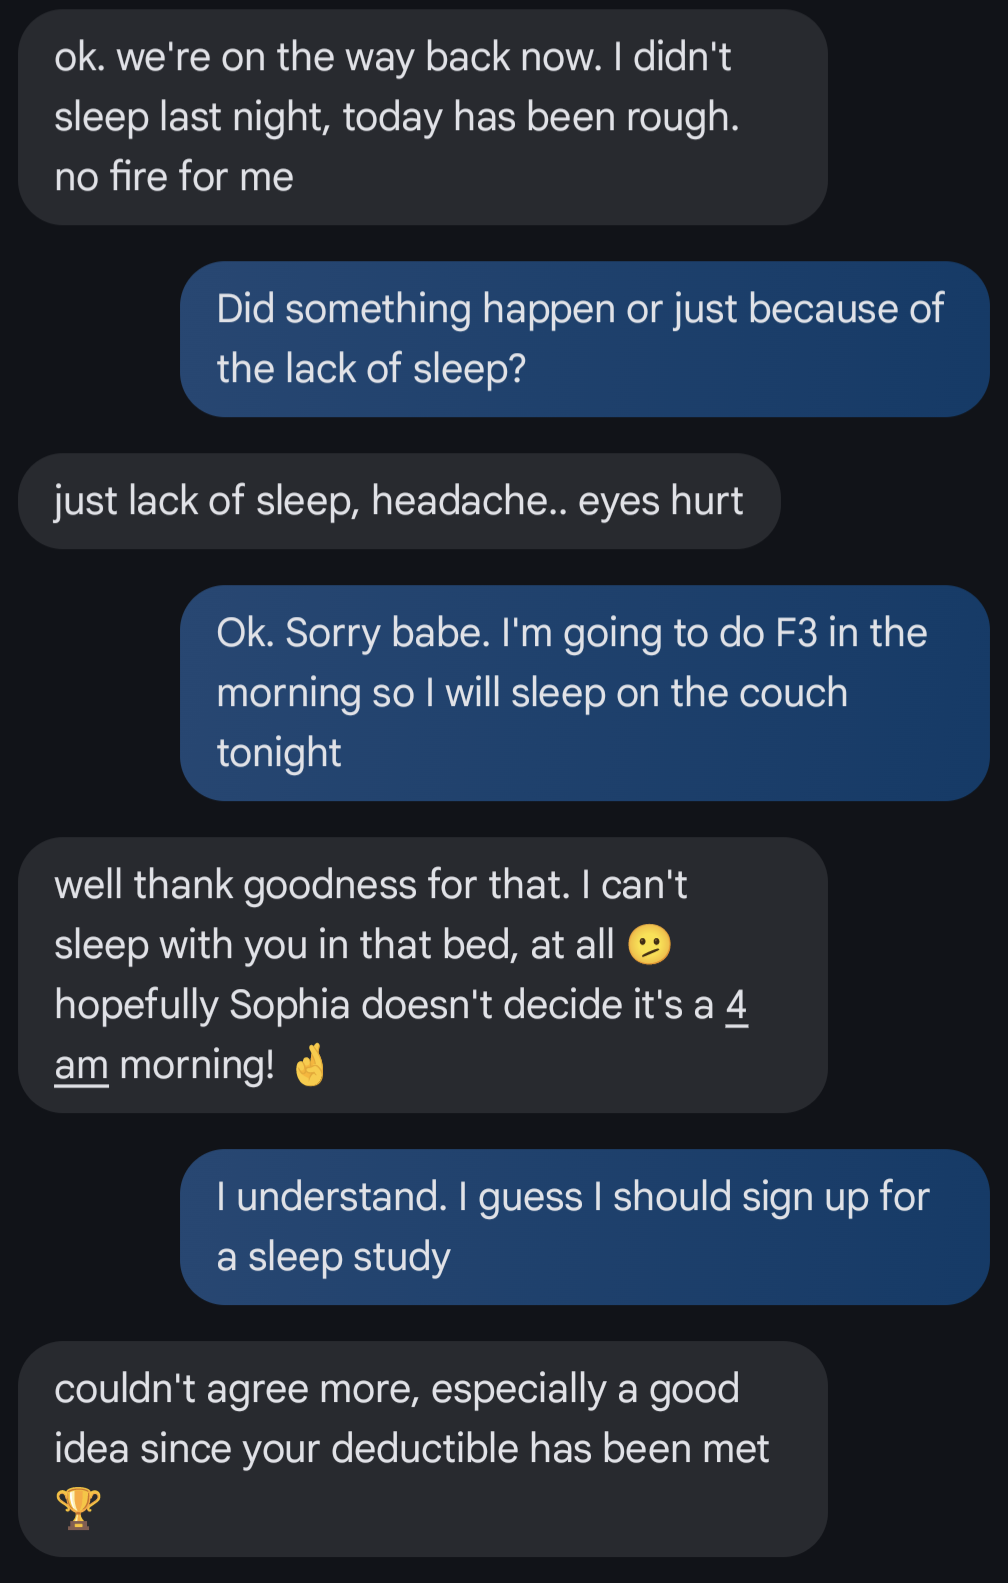Tap the "Did something happen" message bubble
Image resolution: width=1008 pixels, height=1583 pixels.
(x=584, y=339)
